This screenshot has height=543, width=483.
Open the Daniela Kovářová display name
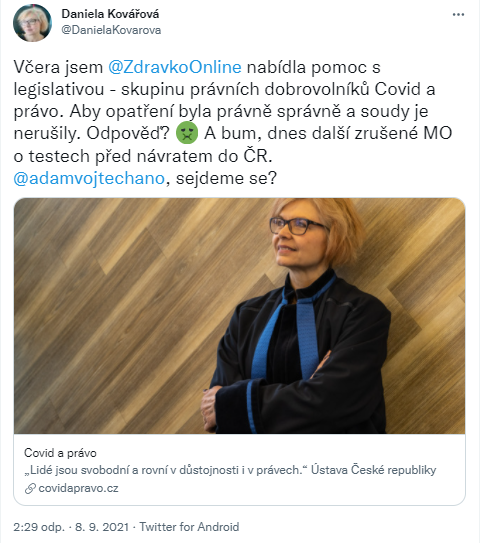[110, 14]
